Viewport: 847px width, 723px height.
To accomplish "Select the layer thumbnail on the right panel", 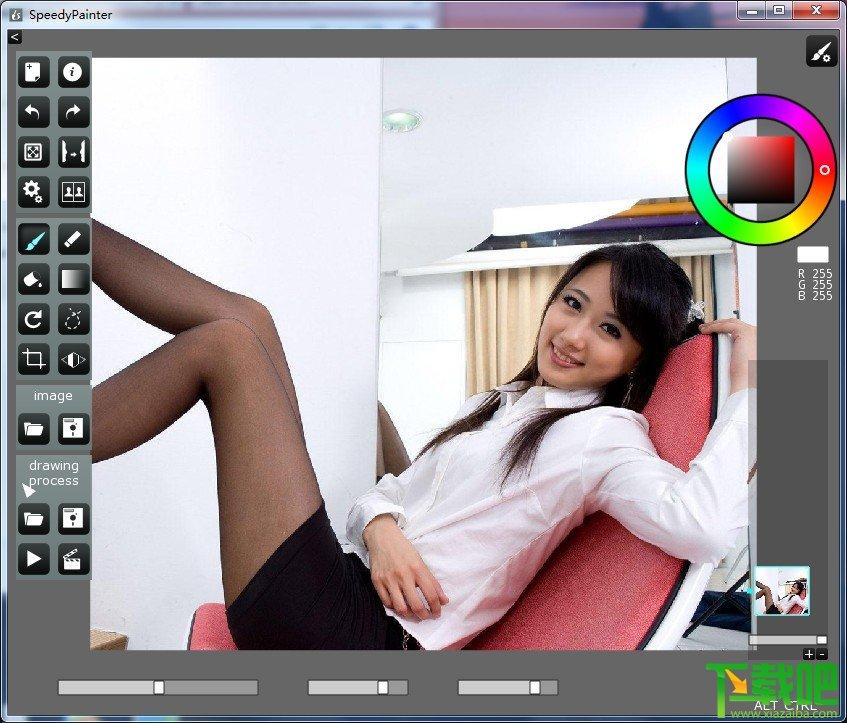I will coord(781,591).
